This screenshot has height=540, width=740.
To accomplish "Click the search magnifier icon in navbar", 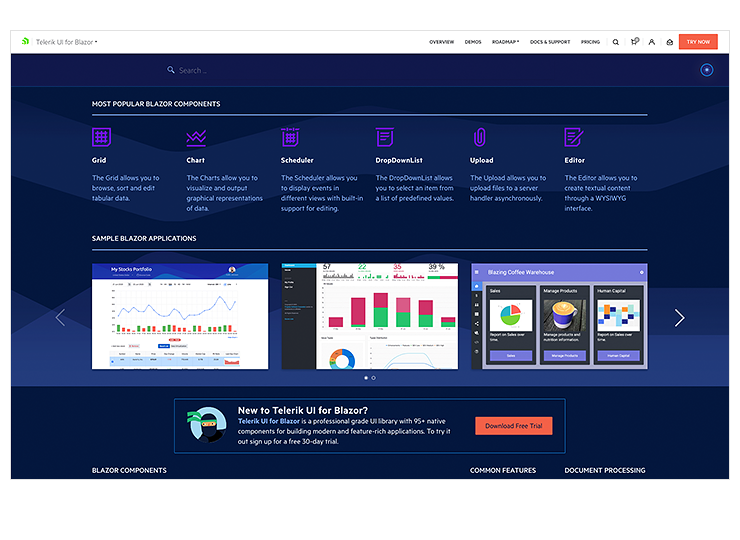I will pos(616,42).
